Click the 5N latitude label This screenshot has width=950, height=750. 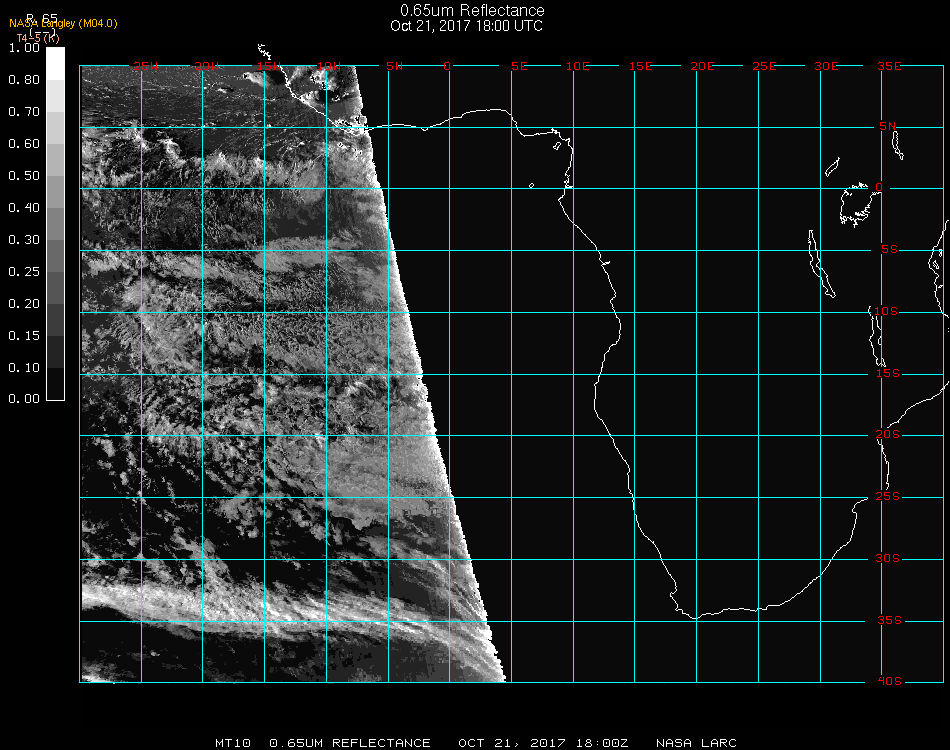(888, 126)
